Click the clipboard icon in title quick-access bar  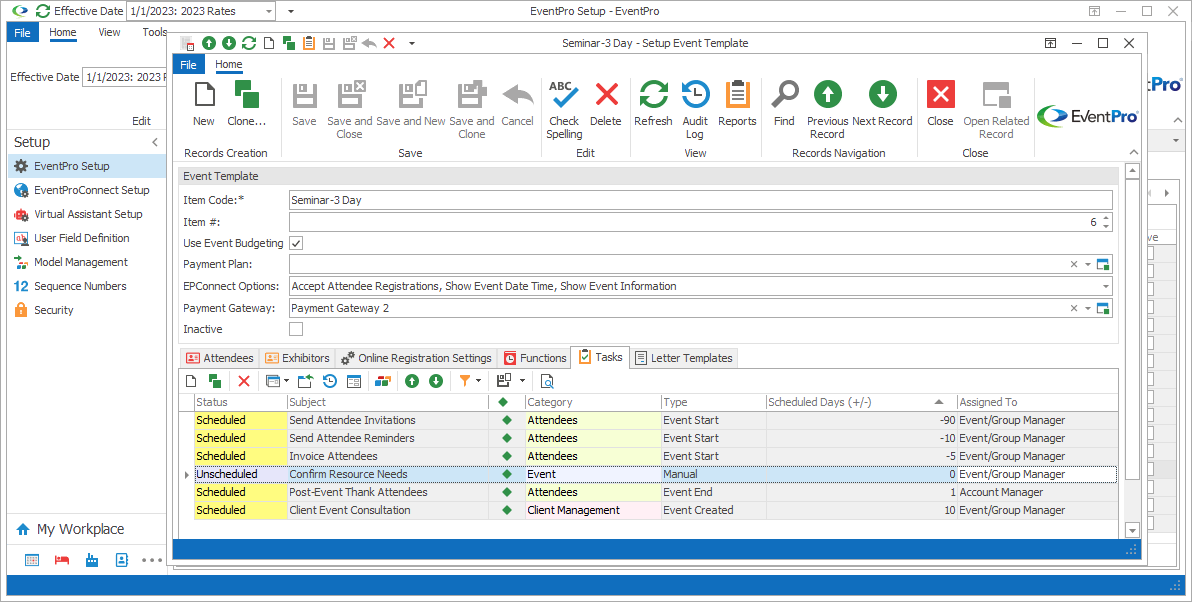309,43
